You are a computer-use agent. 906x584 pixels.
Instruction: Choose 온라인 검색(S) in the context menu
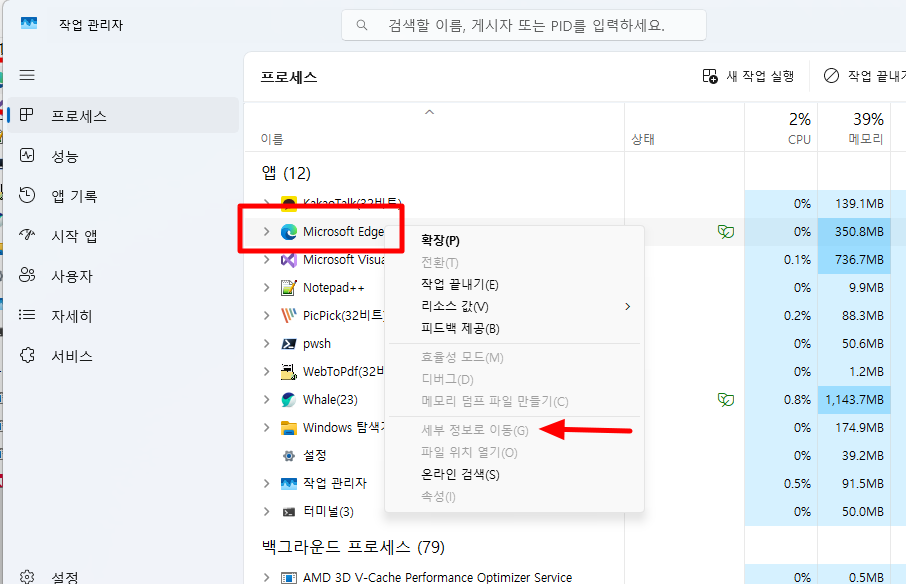click(514, 475)
